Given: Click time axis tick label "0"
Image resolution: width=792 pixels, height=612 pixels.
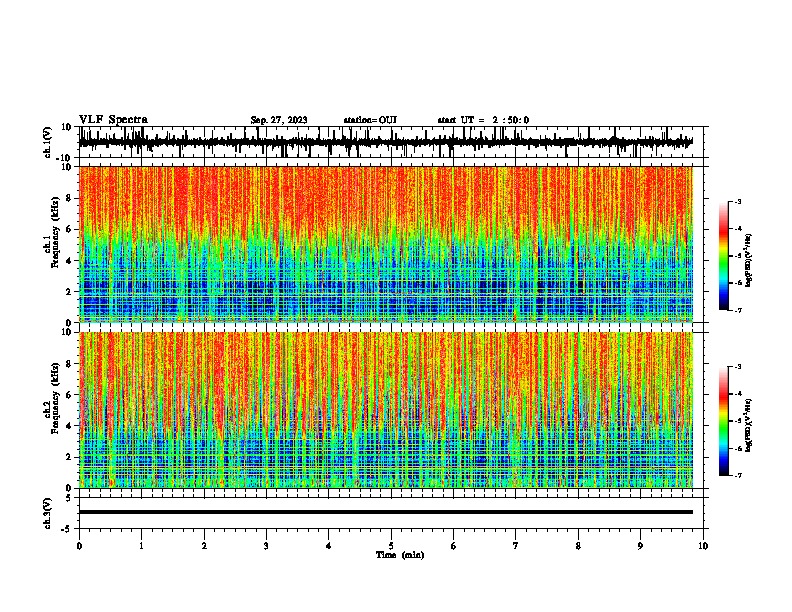Looking at the screenshot, I should [x=79, y=546].
